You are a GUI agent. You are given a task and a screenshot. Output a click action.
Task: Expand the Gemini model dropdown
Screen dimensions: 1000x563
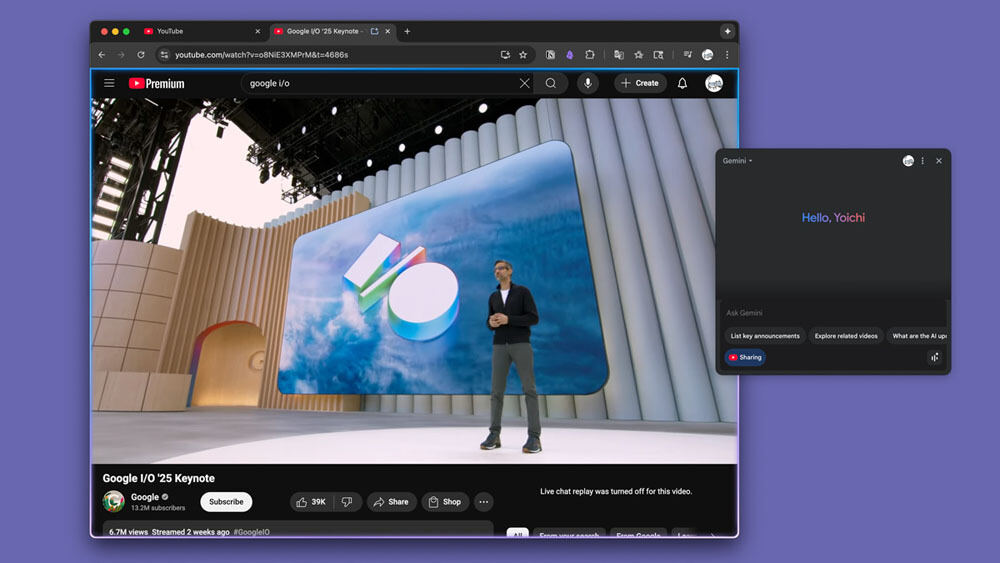(x=737, y=161)
